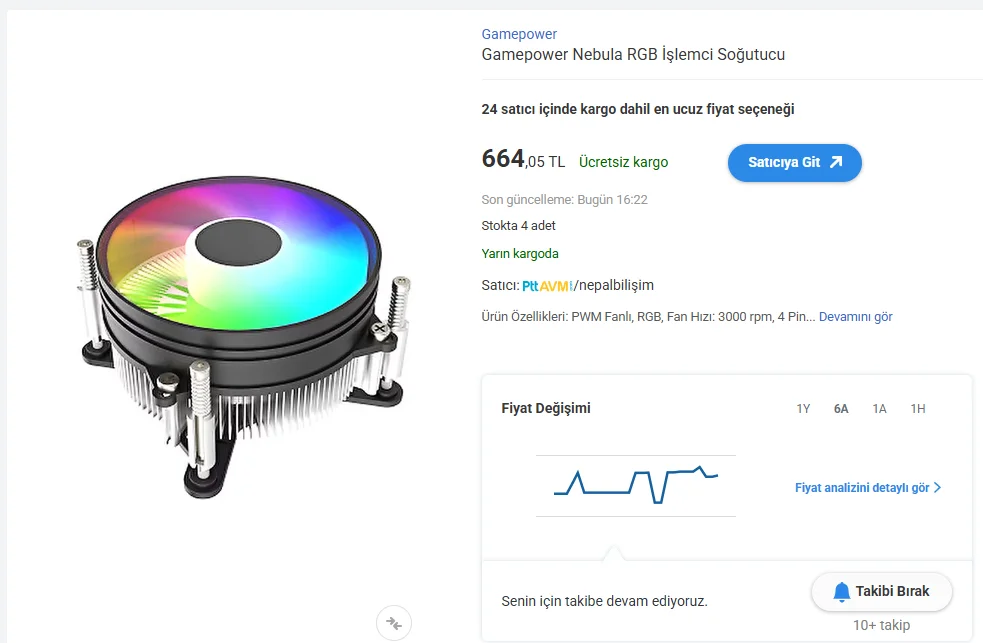
Task: Click the 664,05 TL price
Action: 523,160
